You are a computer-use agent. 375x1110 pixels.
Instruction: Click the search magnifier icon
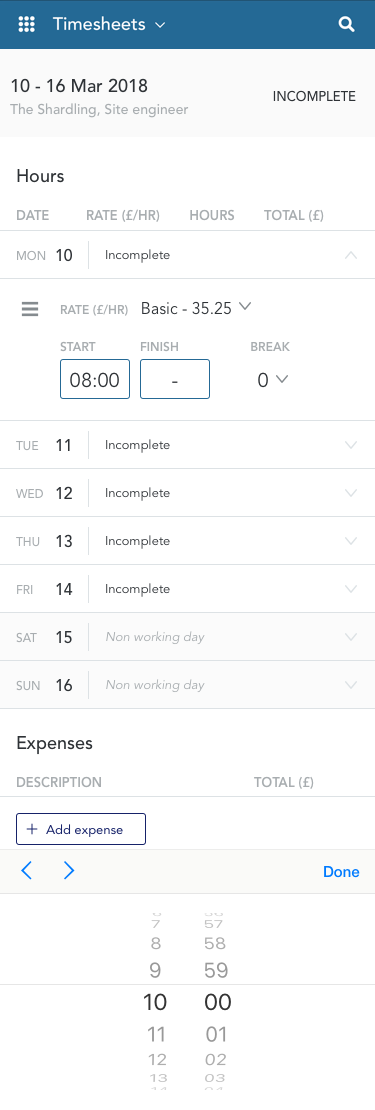(x=346, y=24)
